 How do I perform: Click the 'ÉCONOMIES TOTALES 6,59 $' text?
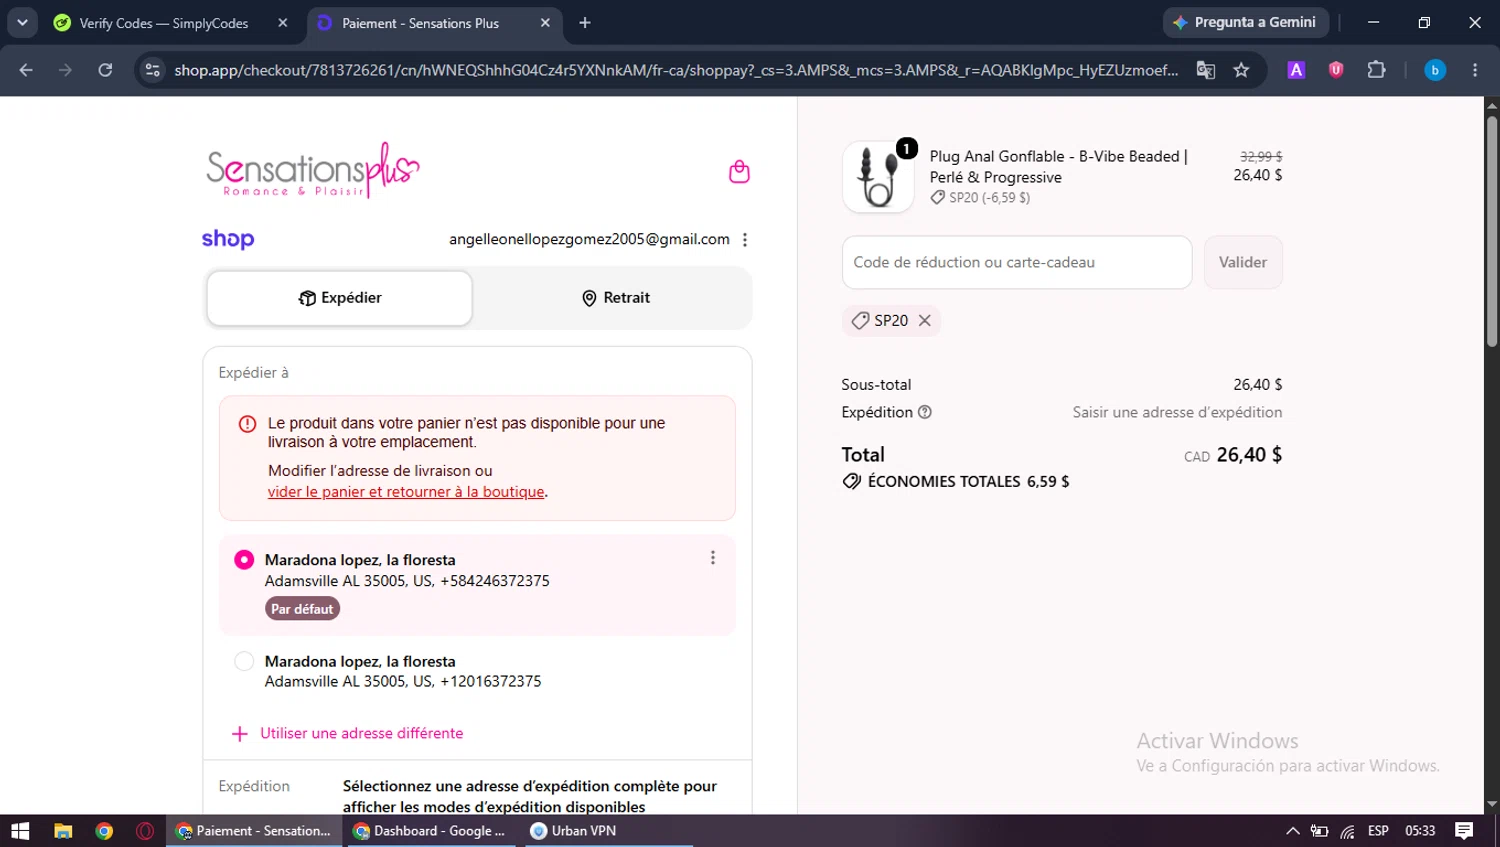968,482
